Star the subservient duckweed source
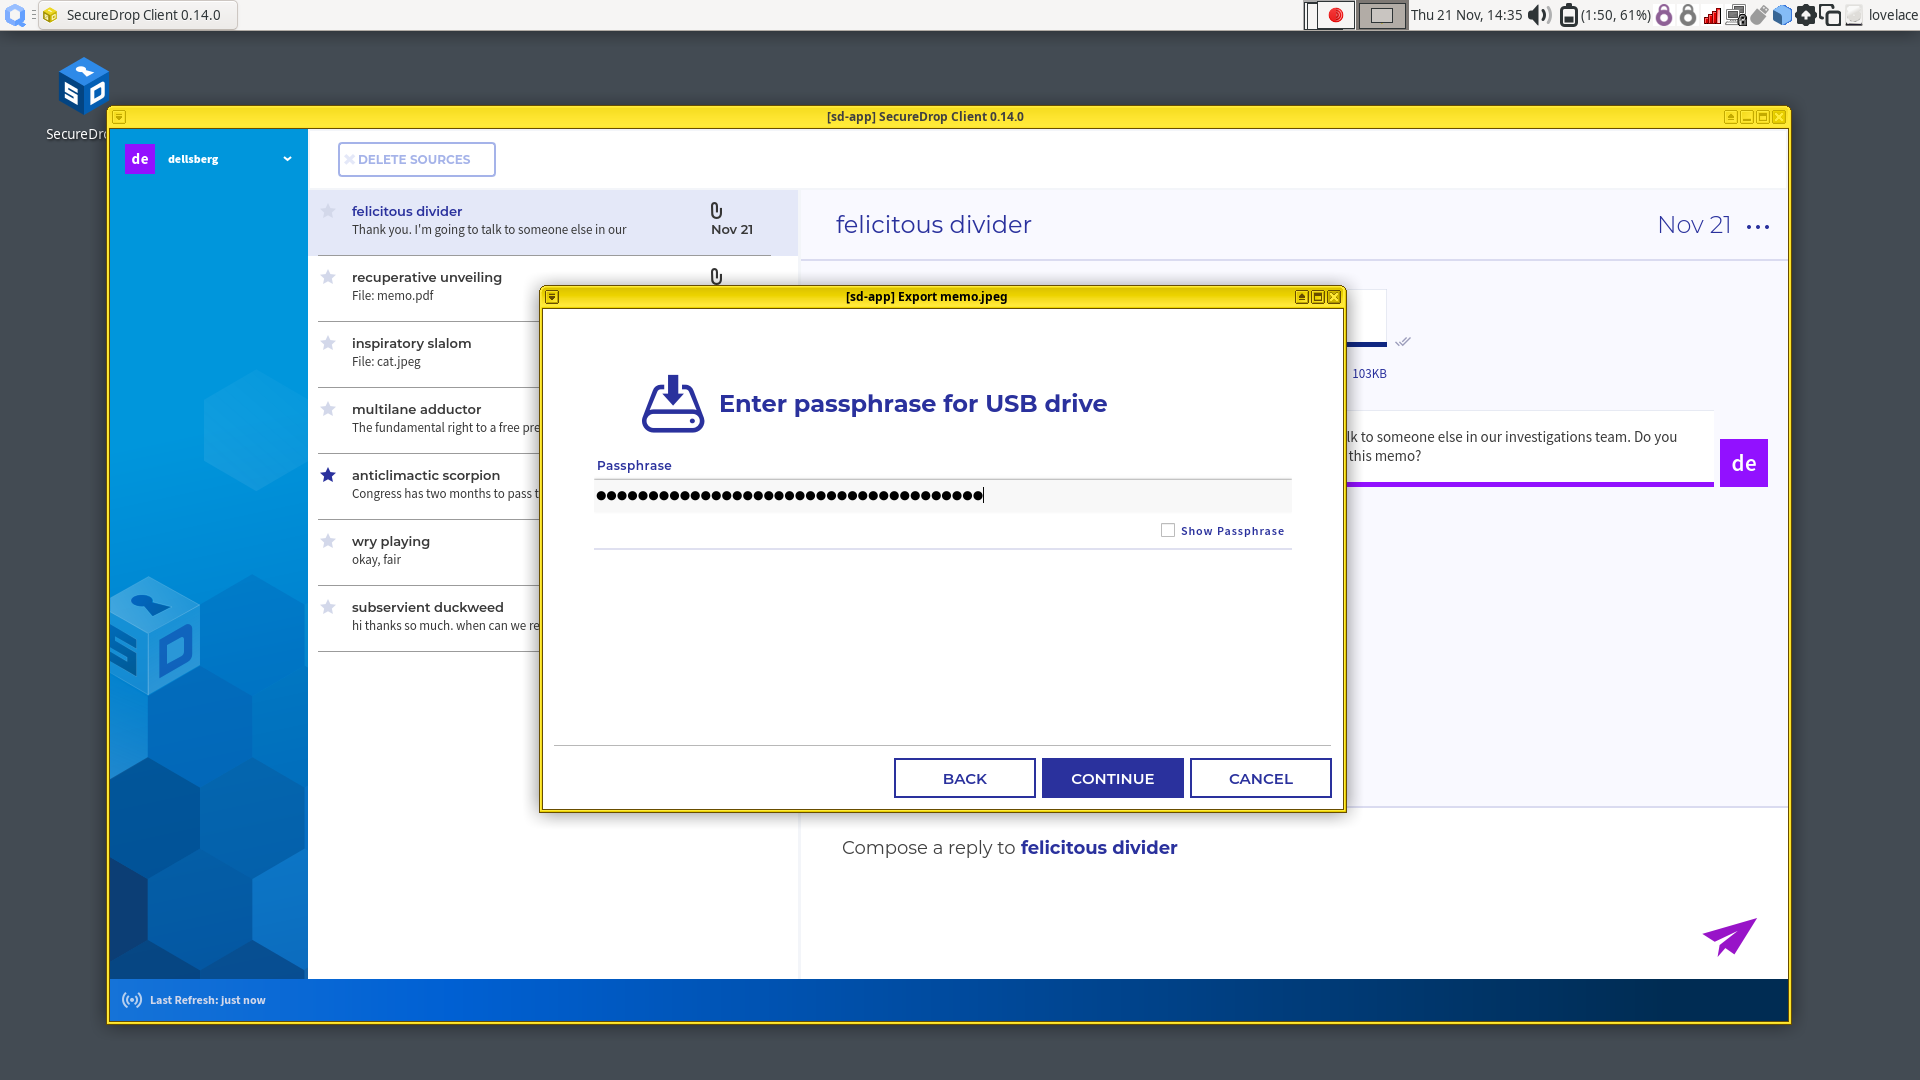This screenshot has height=1080, width=1920. click(x=328, y=607)
